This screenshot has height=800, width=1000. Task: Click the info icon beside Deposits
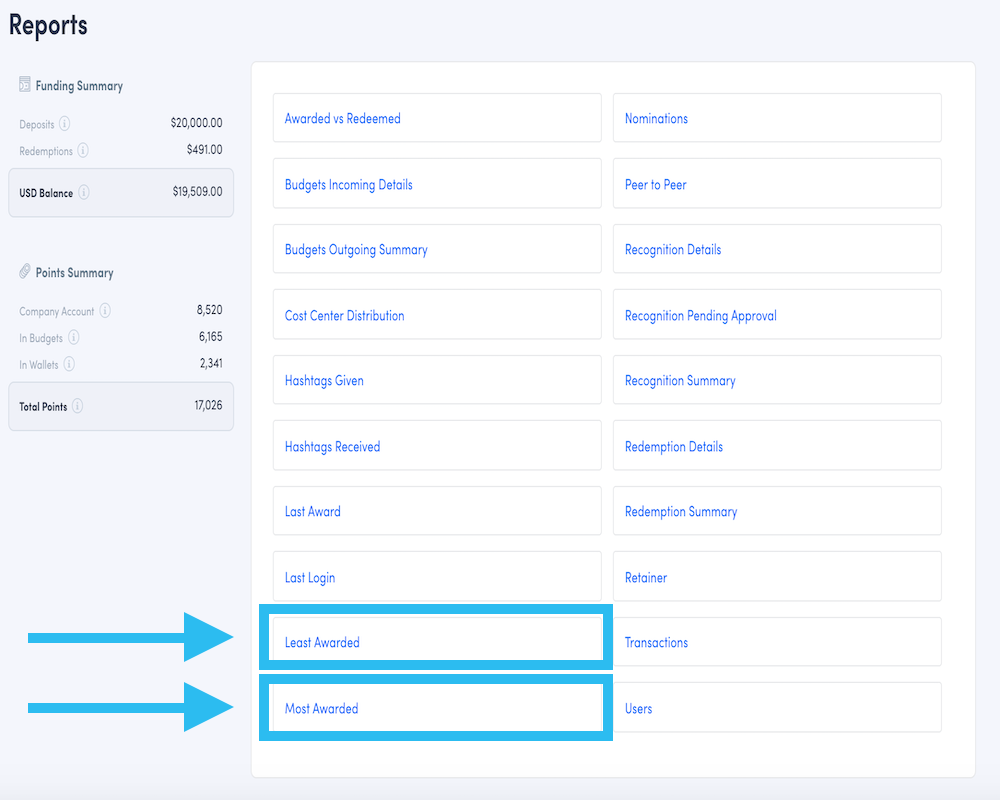[x=66, y=124]
